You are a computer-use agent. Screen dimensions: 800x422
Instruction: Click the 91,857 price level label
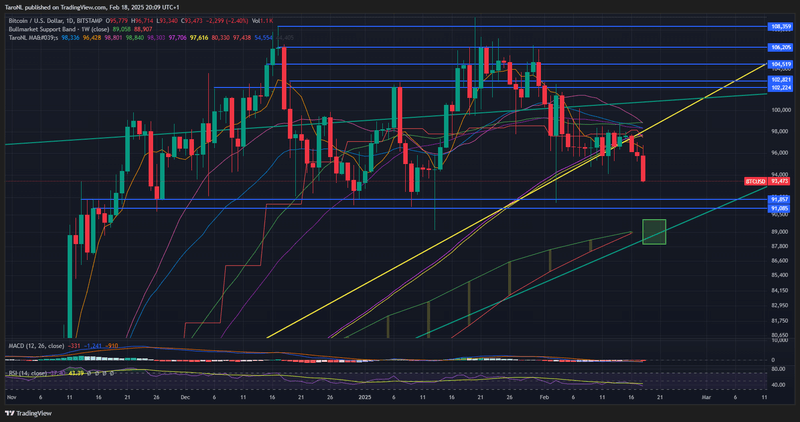click(781, 200)
